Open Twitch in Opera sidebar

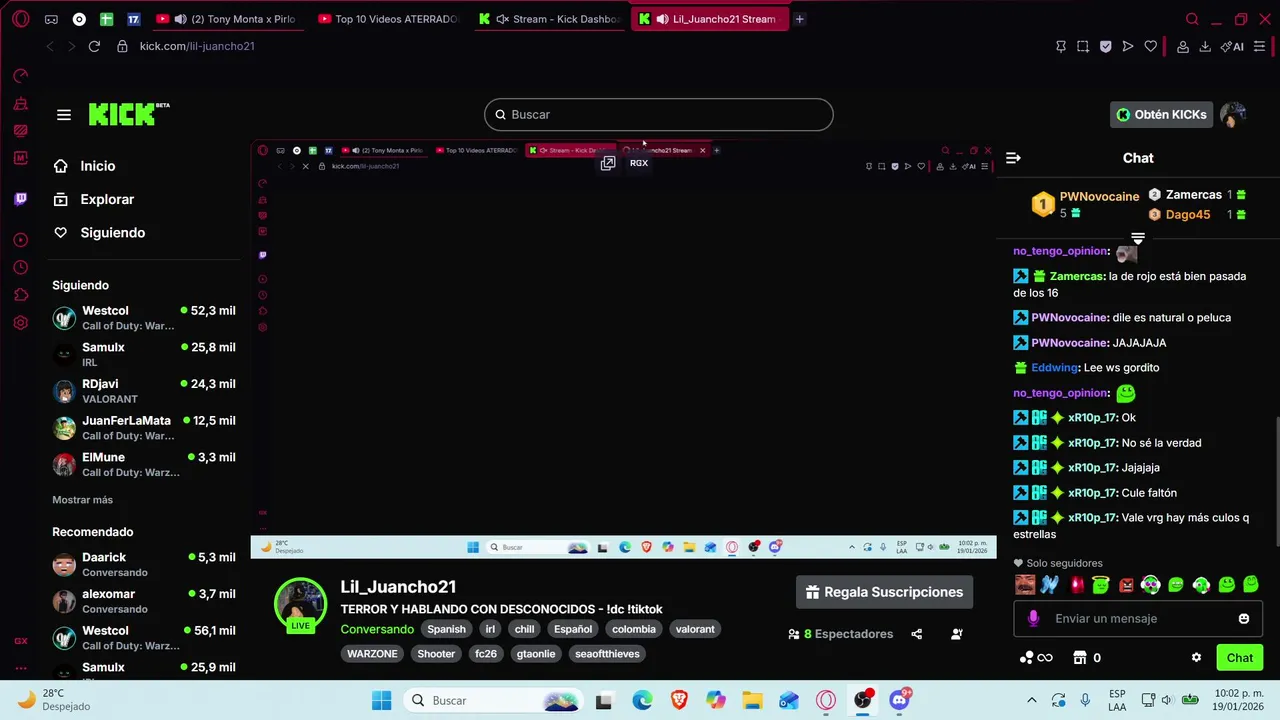21,199
